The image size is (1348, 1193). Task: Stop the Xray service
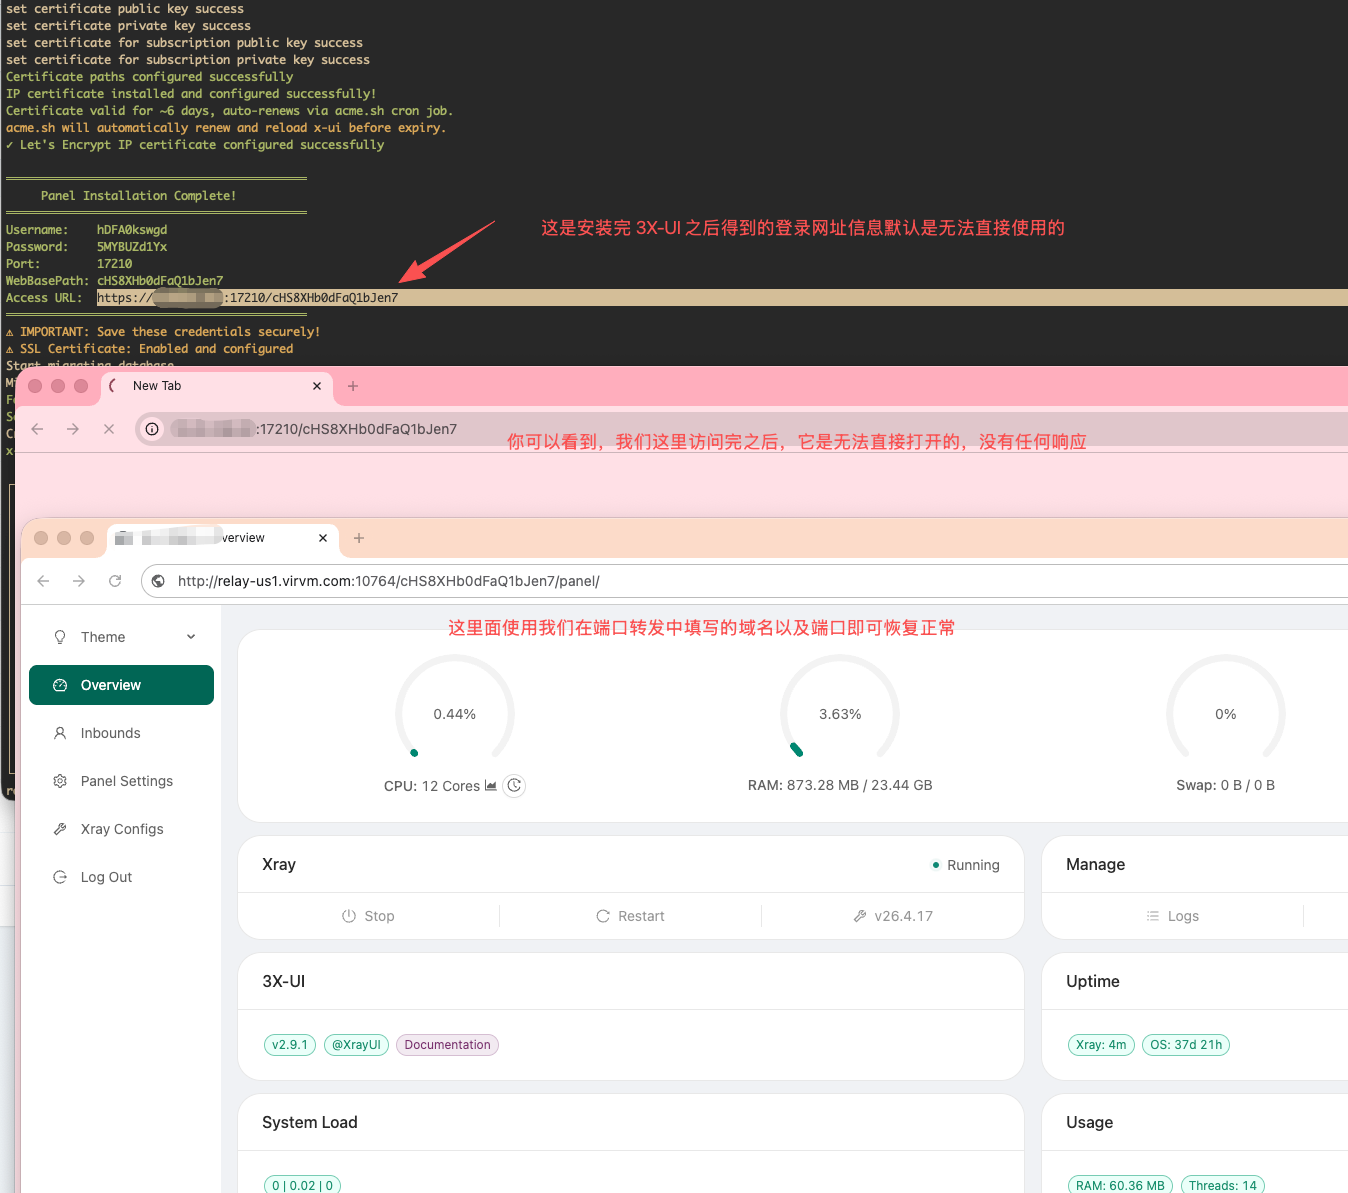368,916
